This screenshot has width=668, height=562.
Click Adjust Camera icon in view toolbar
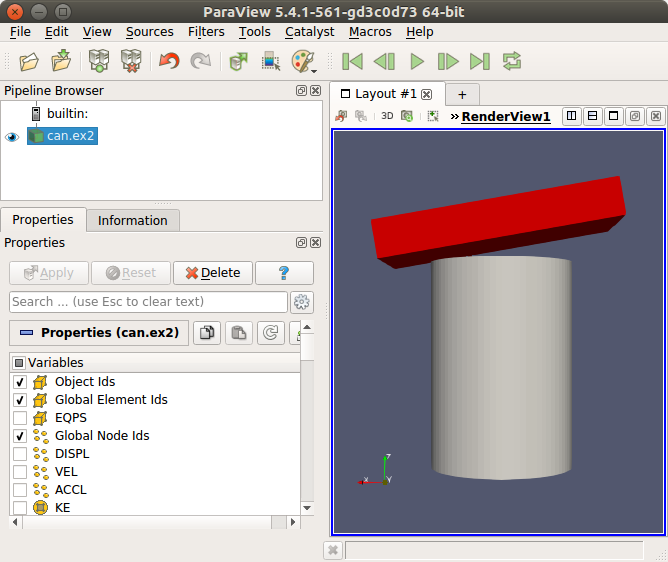pyautogui.click(x=407, y=116)
